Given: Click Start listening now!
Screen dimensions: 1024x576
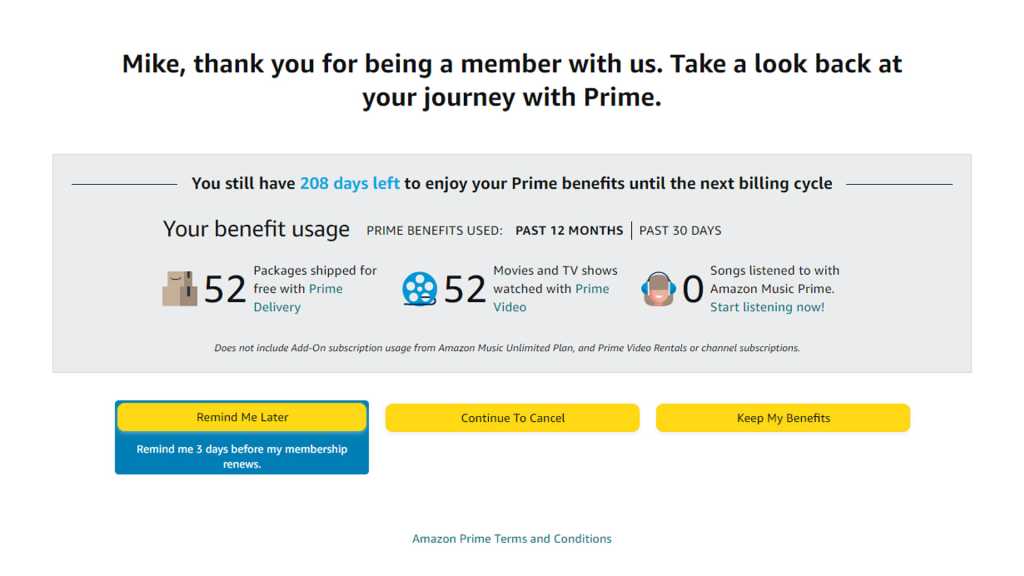Looking at the screenshot, I should (766, 307).
